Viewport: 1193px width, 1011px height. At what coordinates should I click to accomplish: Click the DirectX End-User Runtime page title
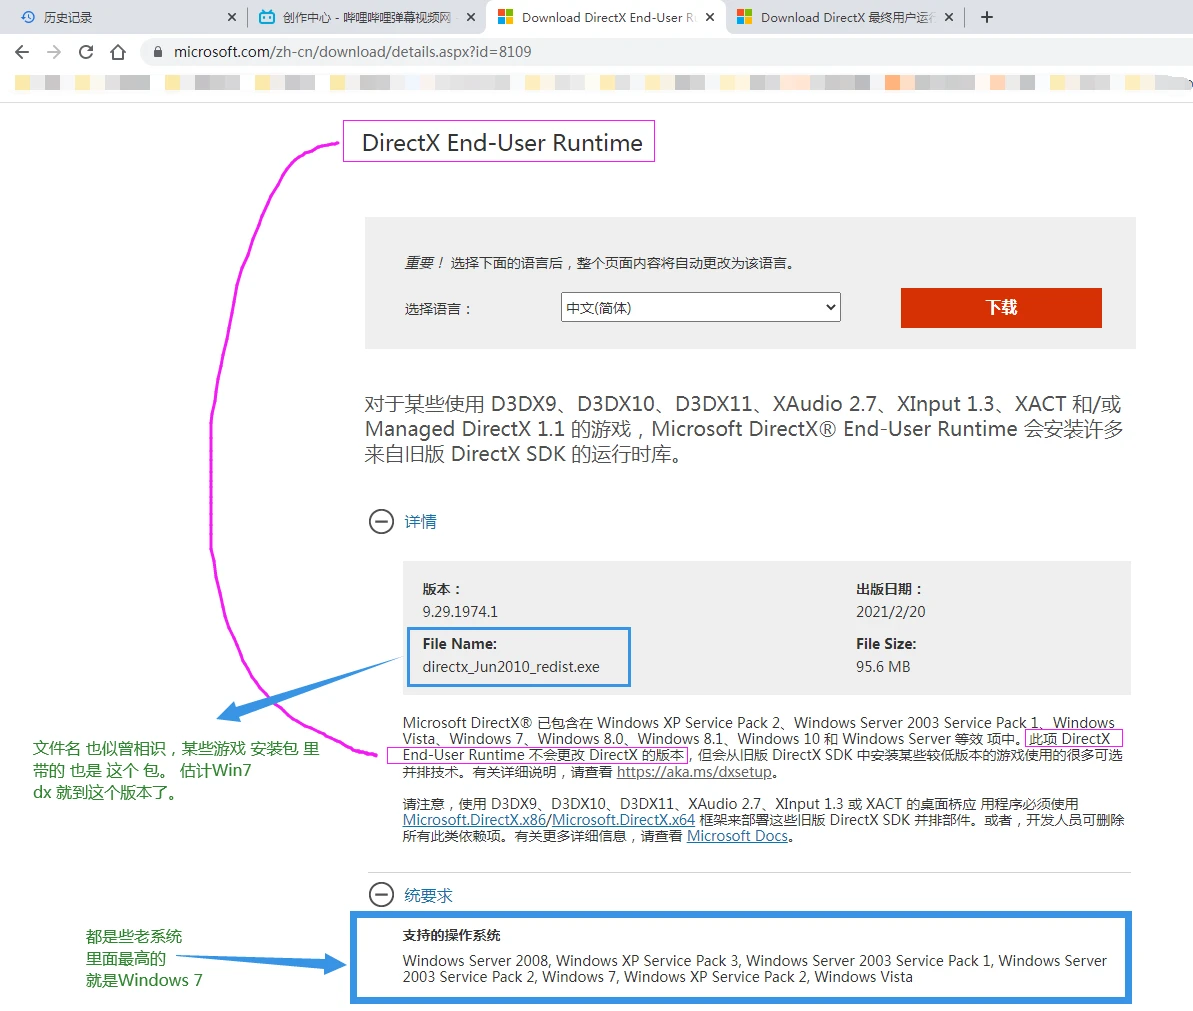tap(502, 142)
